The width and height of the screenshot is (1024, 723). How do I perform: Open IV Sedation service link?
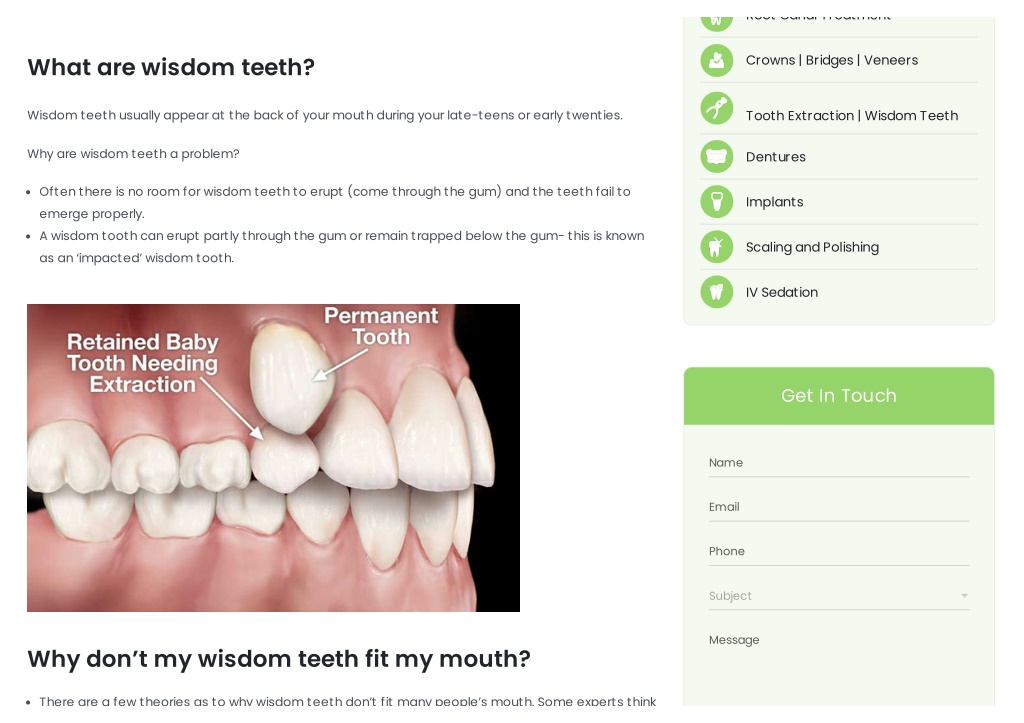[x=781, y=292]
